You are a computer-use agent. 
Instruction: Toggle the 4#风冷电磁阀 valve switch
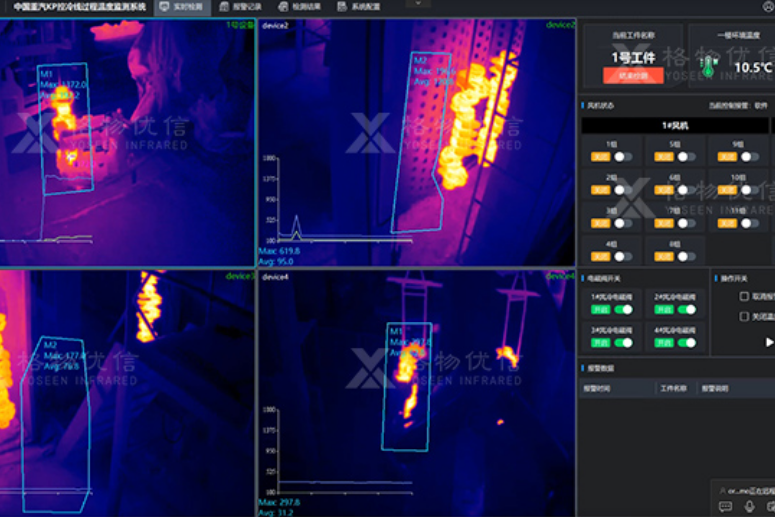pyautogui.click(x=686, y=343)
